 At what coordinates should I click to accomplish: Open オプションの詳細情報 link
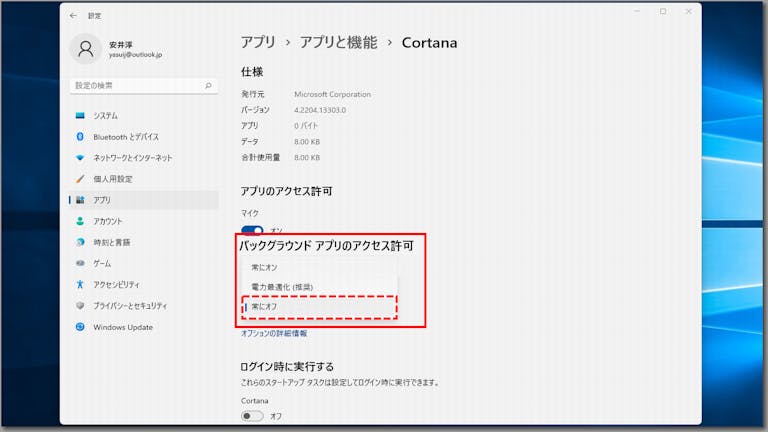pyautogui.click(x=274, y=333)
